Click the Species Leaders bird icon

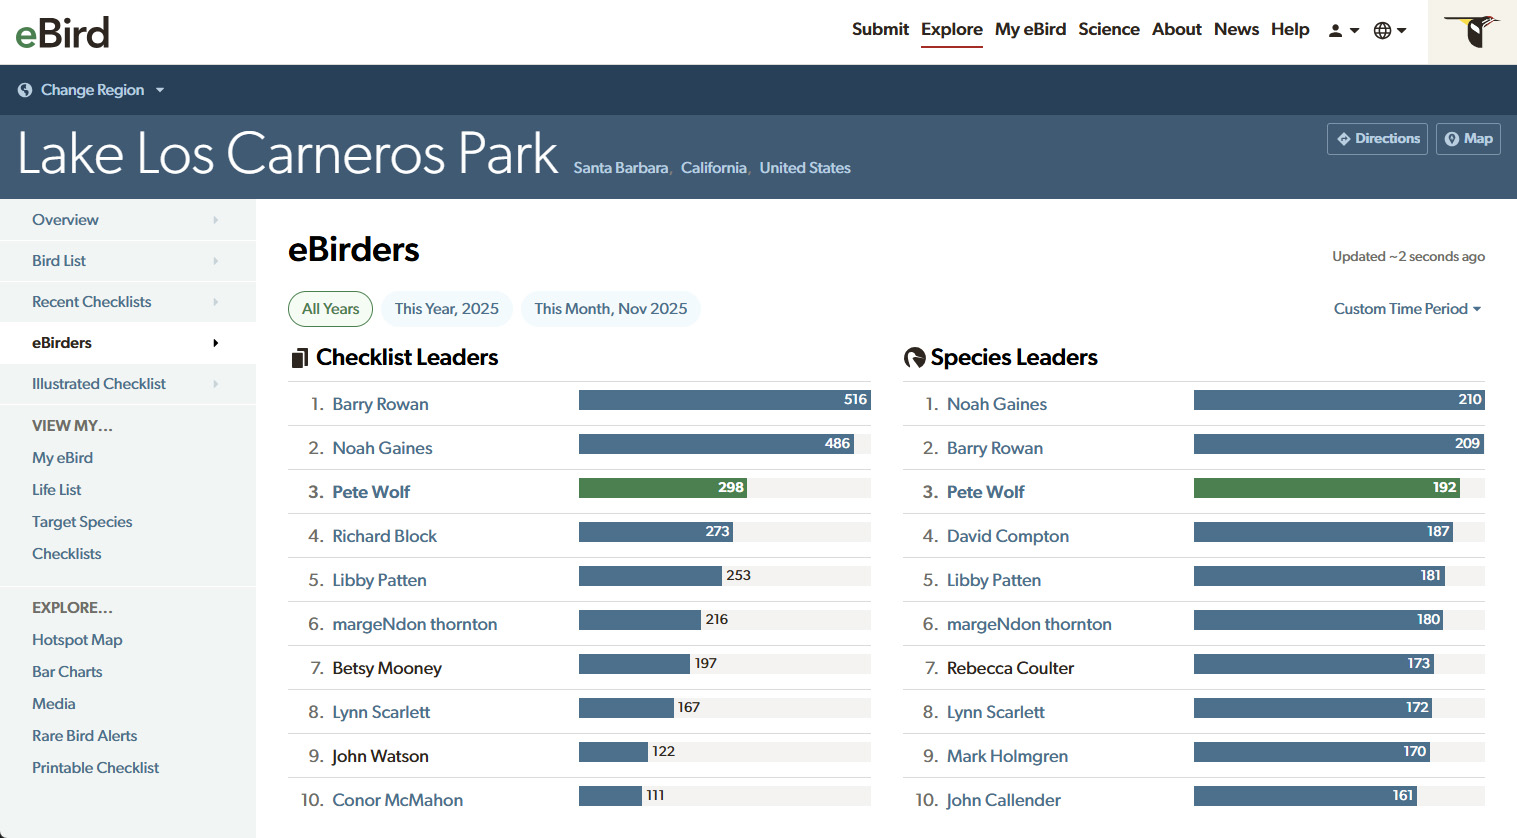click(x=914, y=358)
